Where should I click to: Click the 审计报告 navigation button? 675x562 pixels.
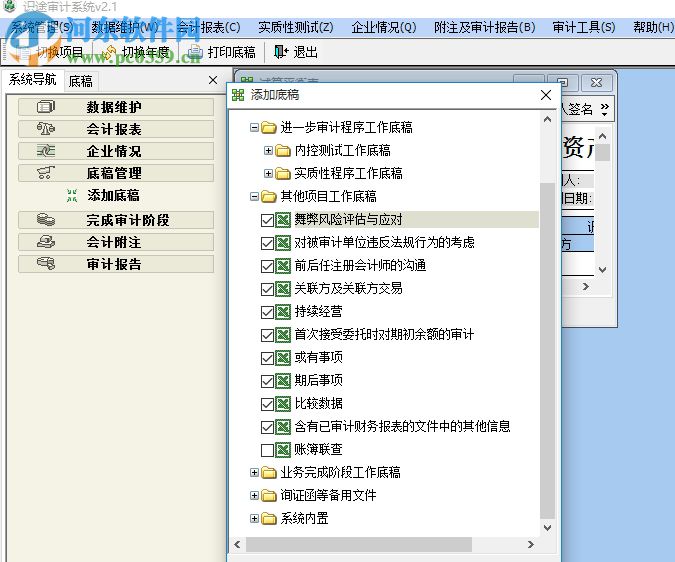(x=116, y=264)
